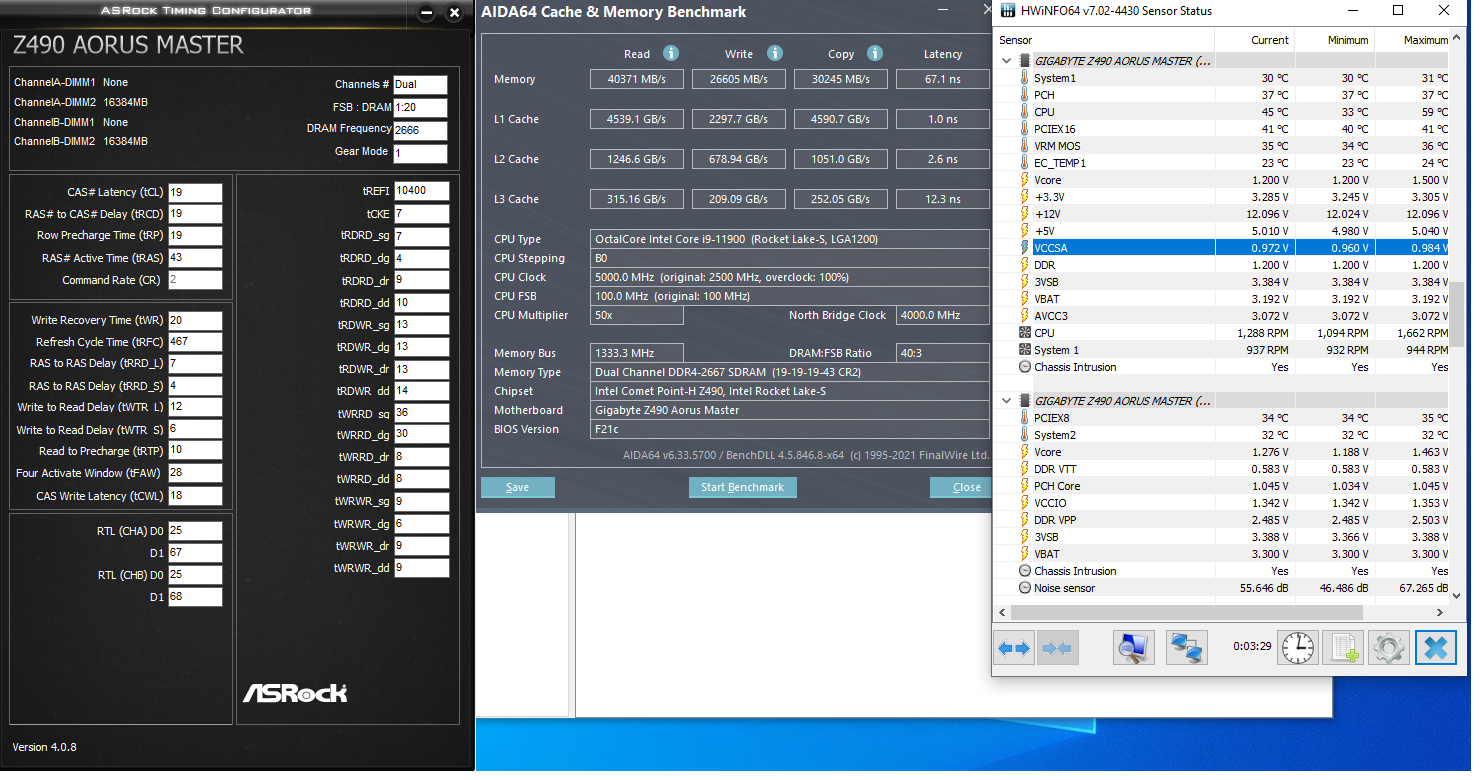
Task: Click the Current column header in HWiNFO
Action: (x=1254, y=40)
